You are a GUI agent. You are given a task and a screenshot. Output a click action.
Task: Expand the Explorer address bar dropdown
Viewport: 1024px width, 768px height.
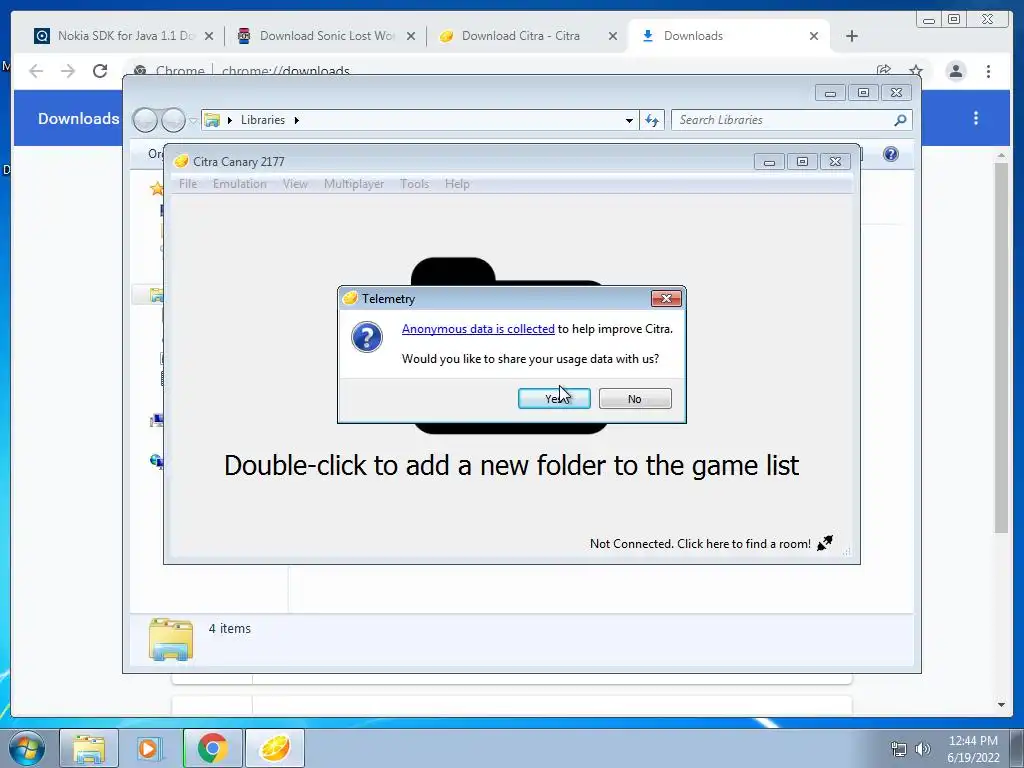pos(629,120)
